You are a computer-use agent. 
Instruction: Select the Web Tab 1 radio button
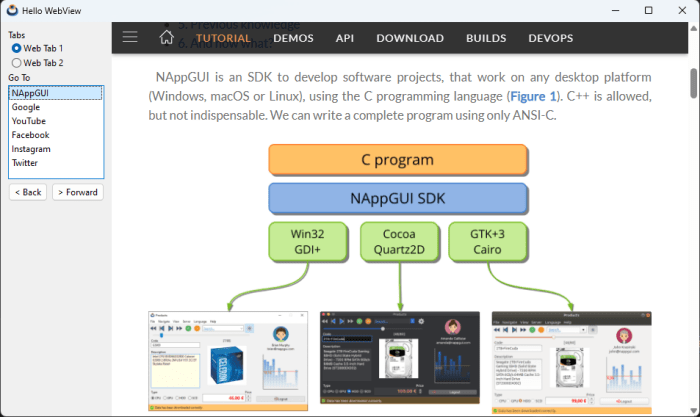click(x=16, y=48)
